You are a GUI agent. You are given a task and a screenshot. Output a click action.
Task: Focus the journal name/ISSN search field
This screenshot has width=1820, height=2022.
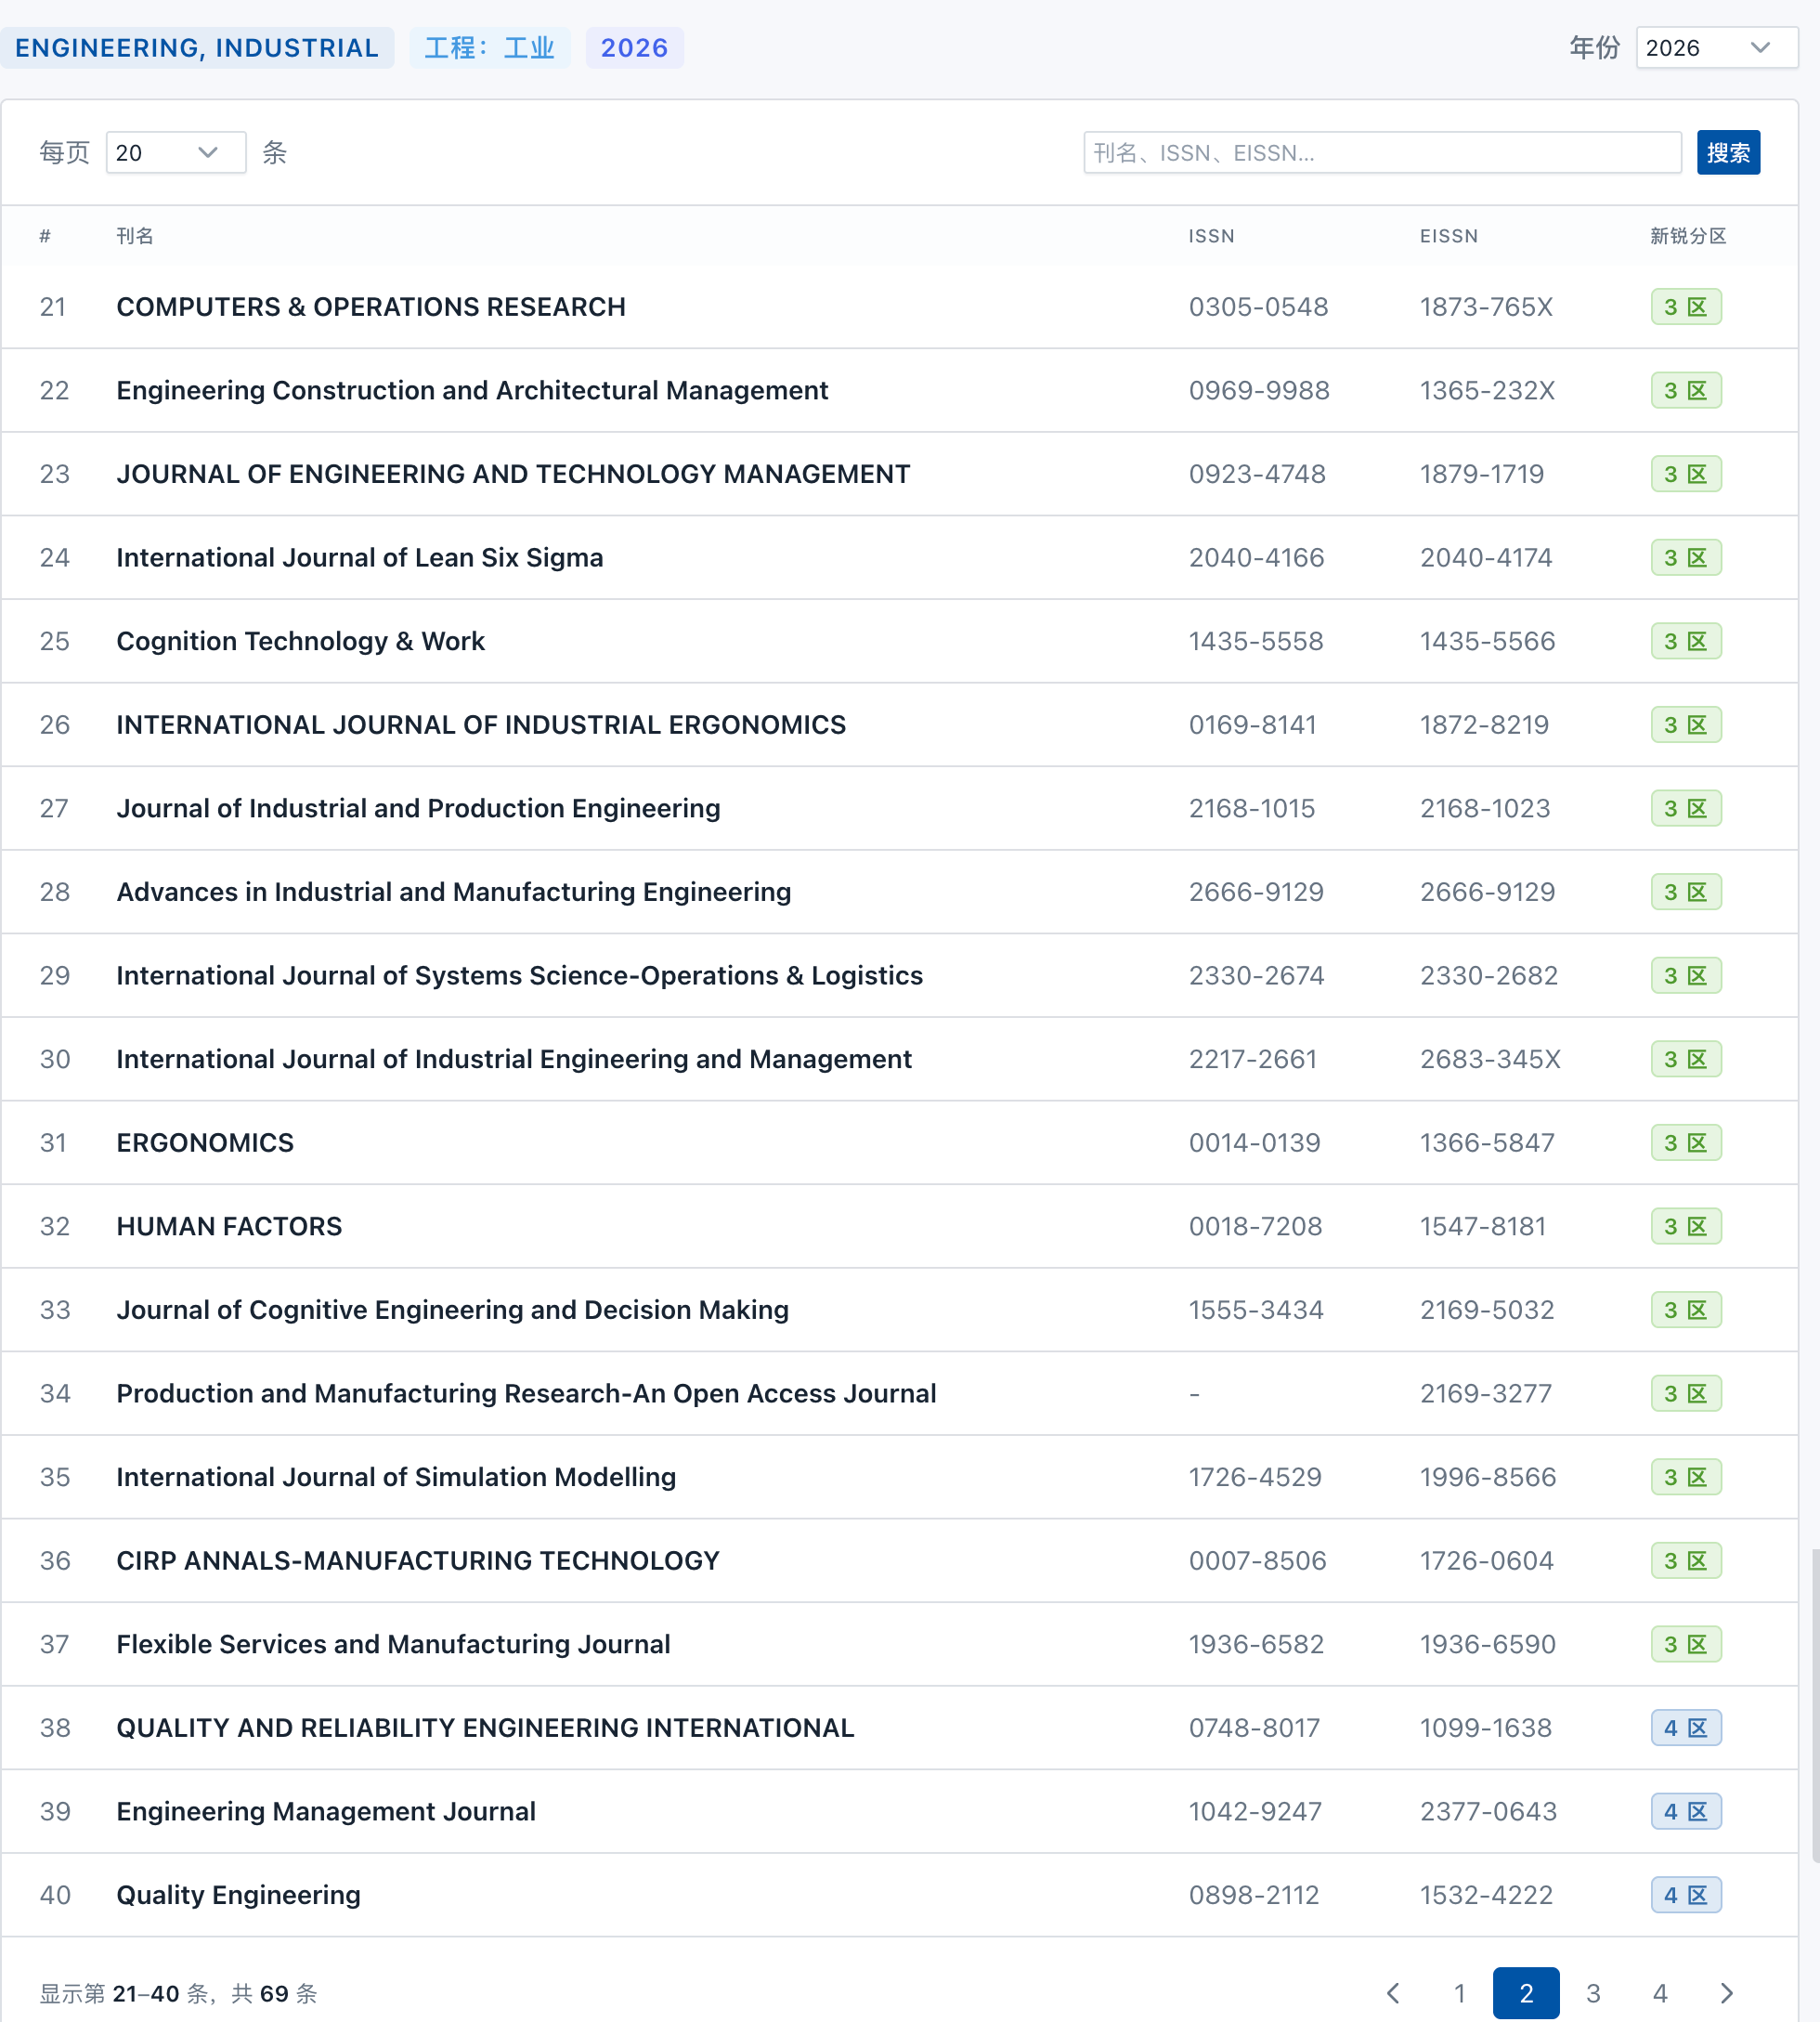[x=1382, y=152]
